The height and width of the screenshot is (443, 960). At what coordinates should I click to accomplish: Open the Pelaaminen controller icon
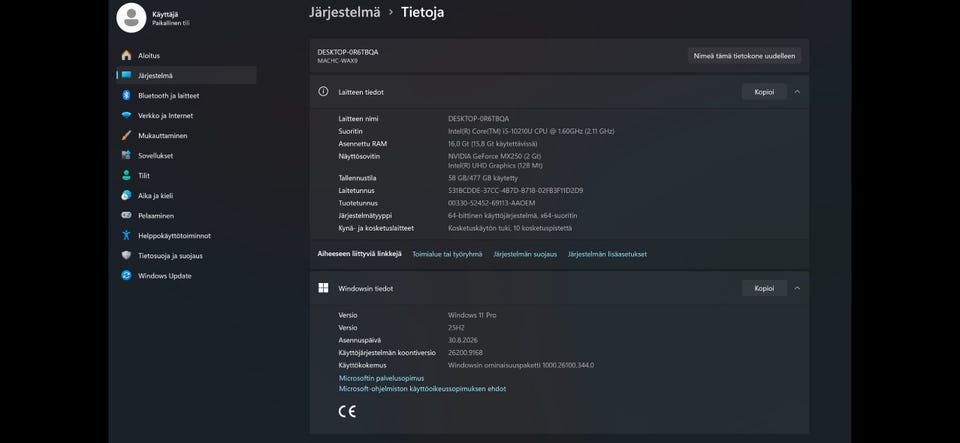[x=126, y=215]
